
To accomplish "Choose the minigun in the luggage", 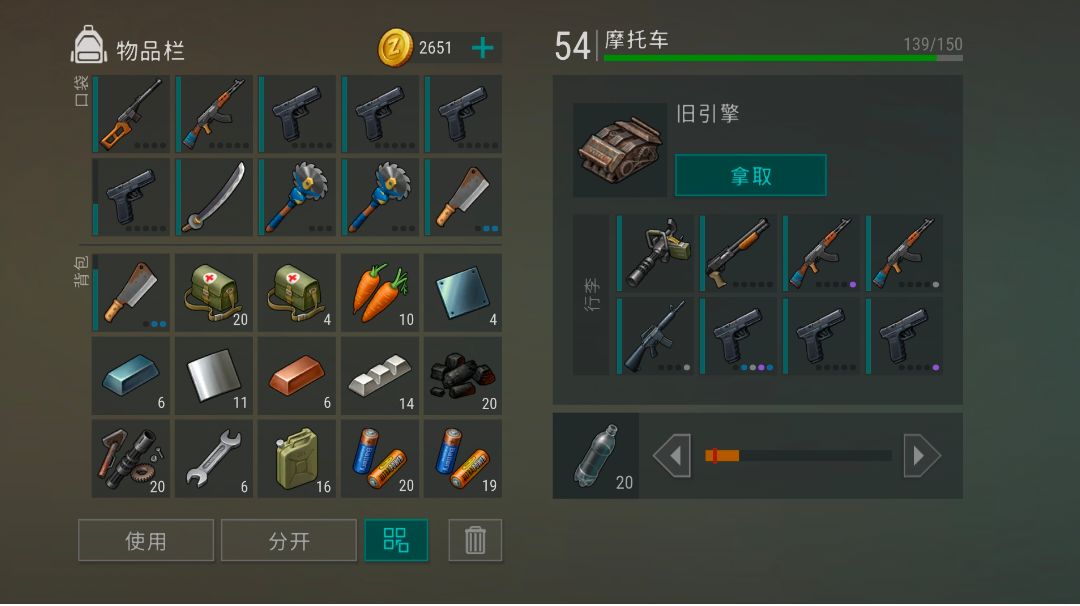I will (x=656, y=253).
